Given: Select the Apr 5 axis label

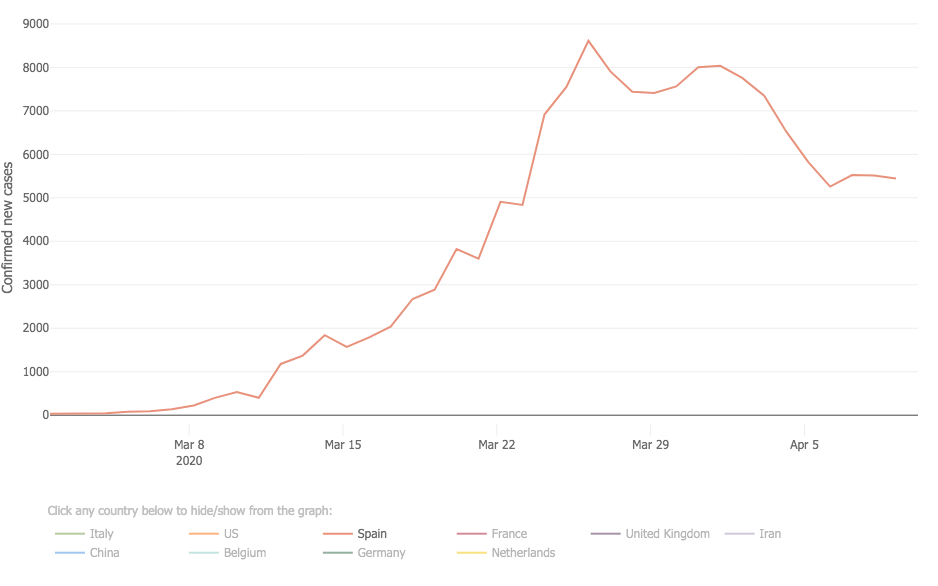Looking at the screenshot, I should click(804, 445).
